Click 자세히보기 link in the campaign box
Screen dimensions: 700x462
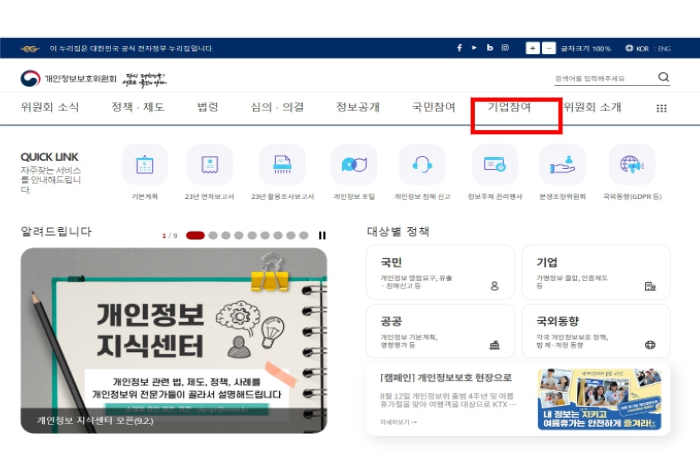(x=398, y=422)
